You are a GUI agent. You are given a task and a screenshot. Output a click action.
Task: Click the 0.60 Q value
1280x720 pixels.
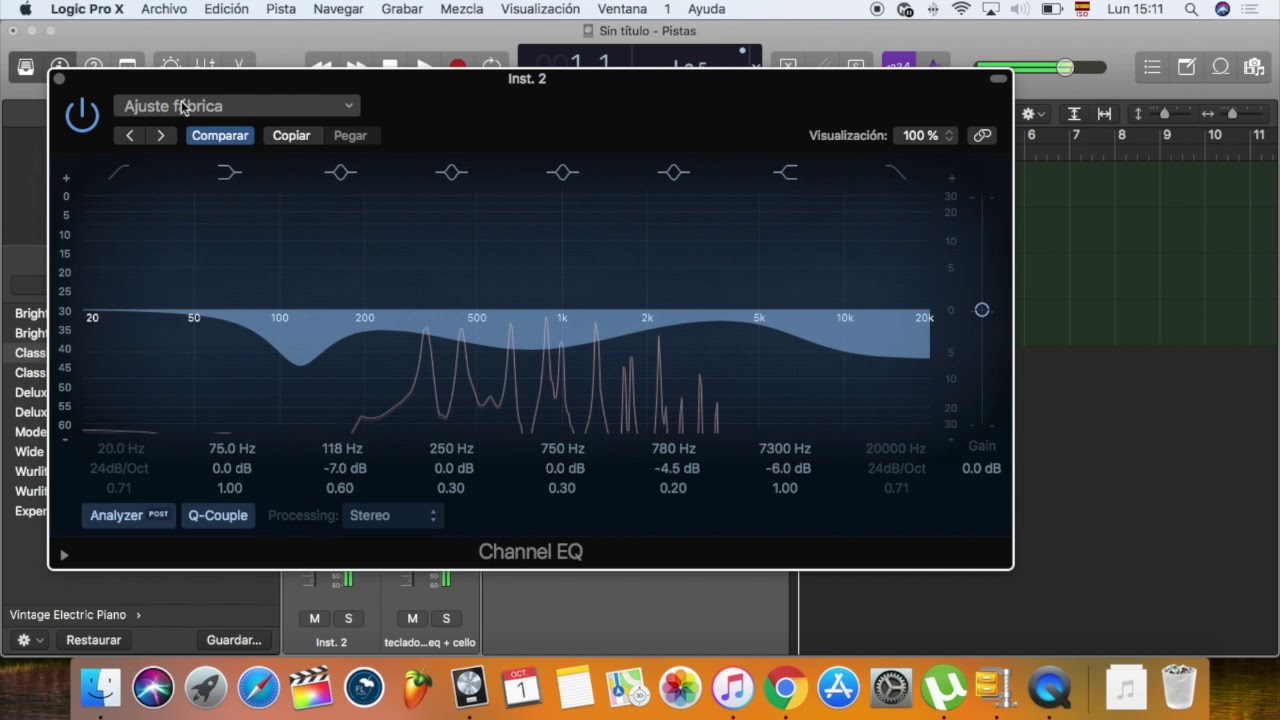tap(340, 488)
